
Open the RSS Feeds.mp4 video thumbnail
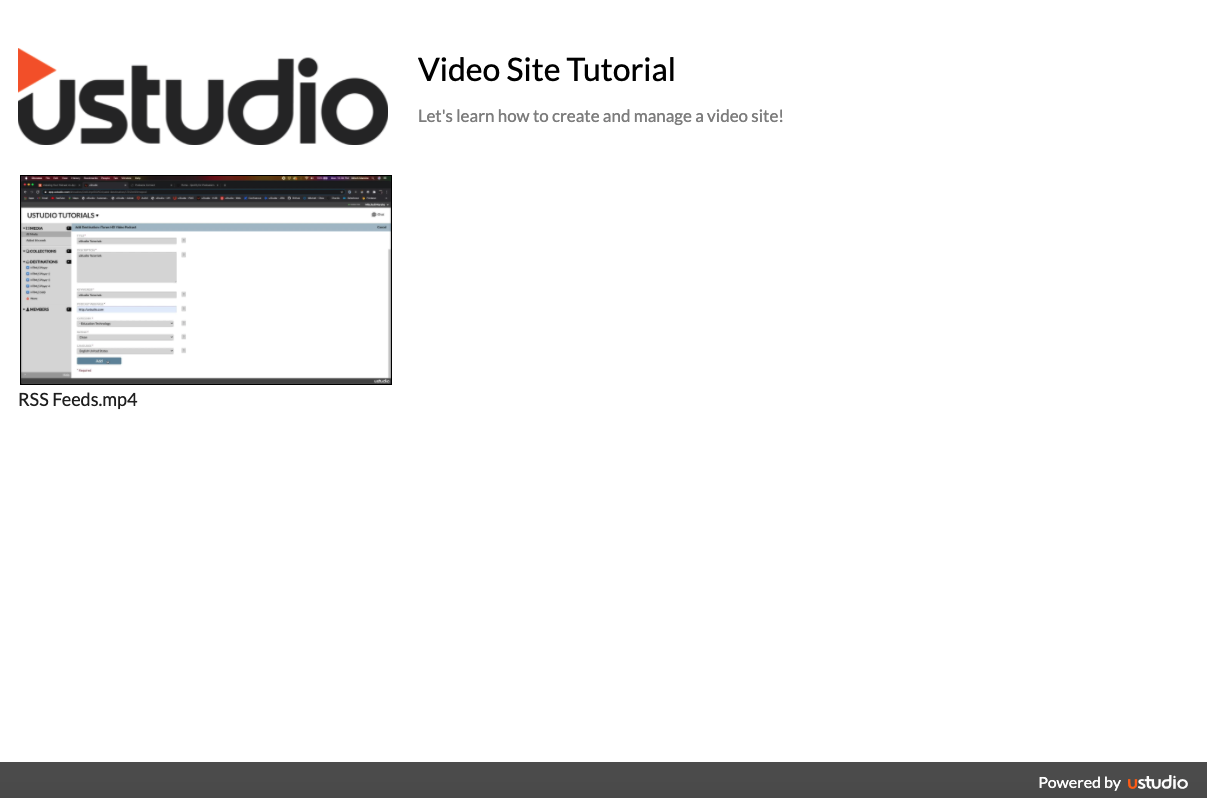[205, 280]
